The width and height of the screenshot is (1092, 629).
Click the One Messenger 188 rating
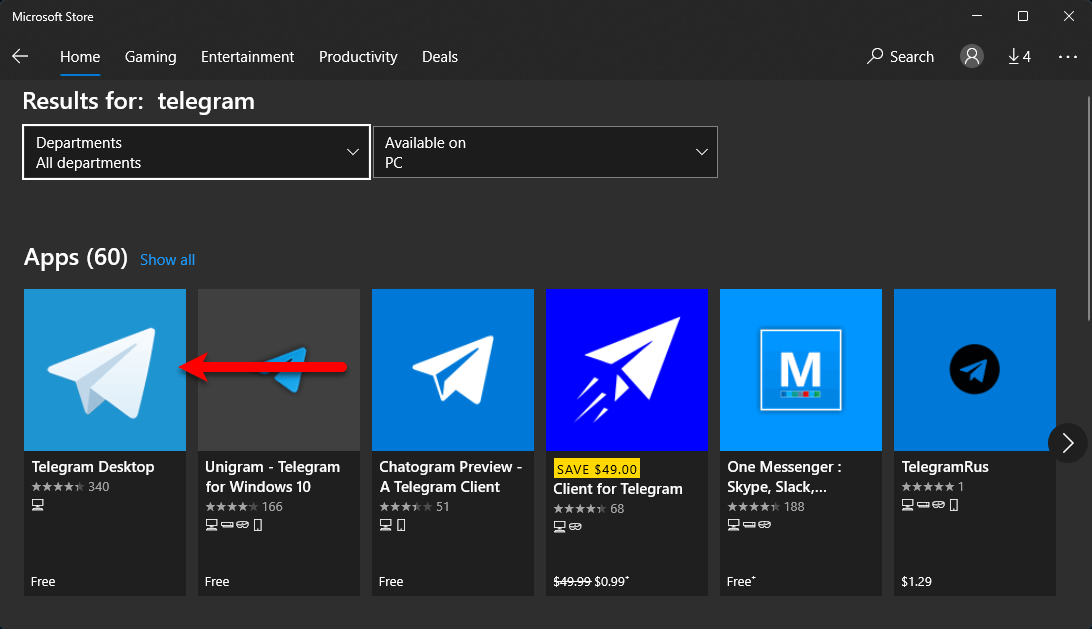coord(794,506)
